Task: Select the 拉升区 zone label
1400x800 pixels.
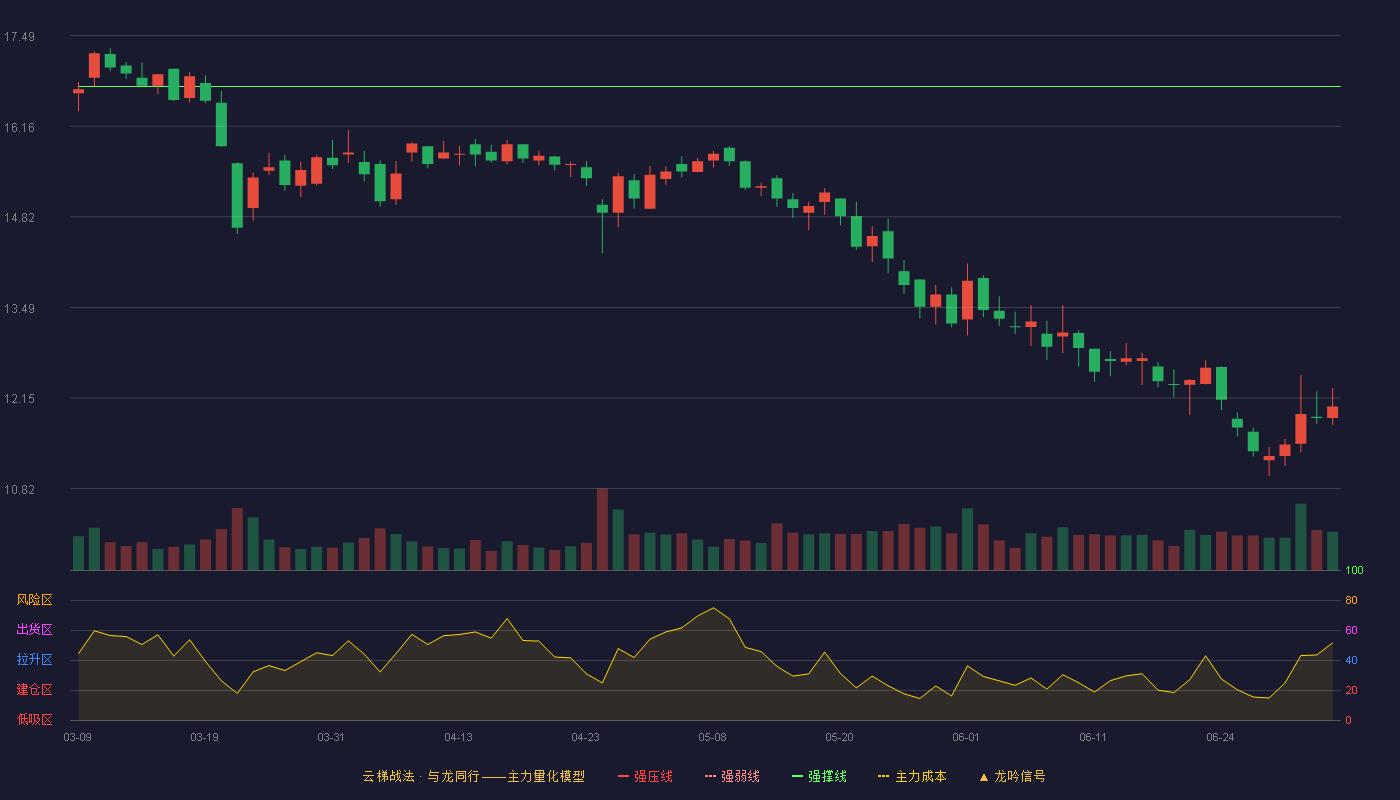Action: [34, 660]
